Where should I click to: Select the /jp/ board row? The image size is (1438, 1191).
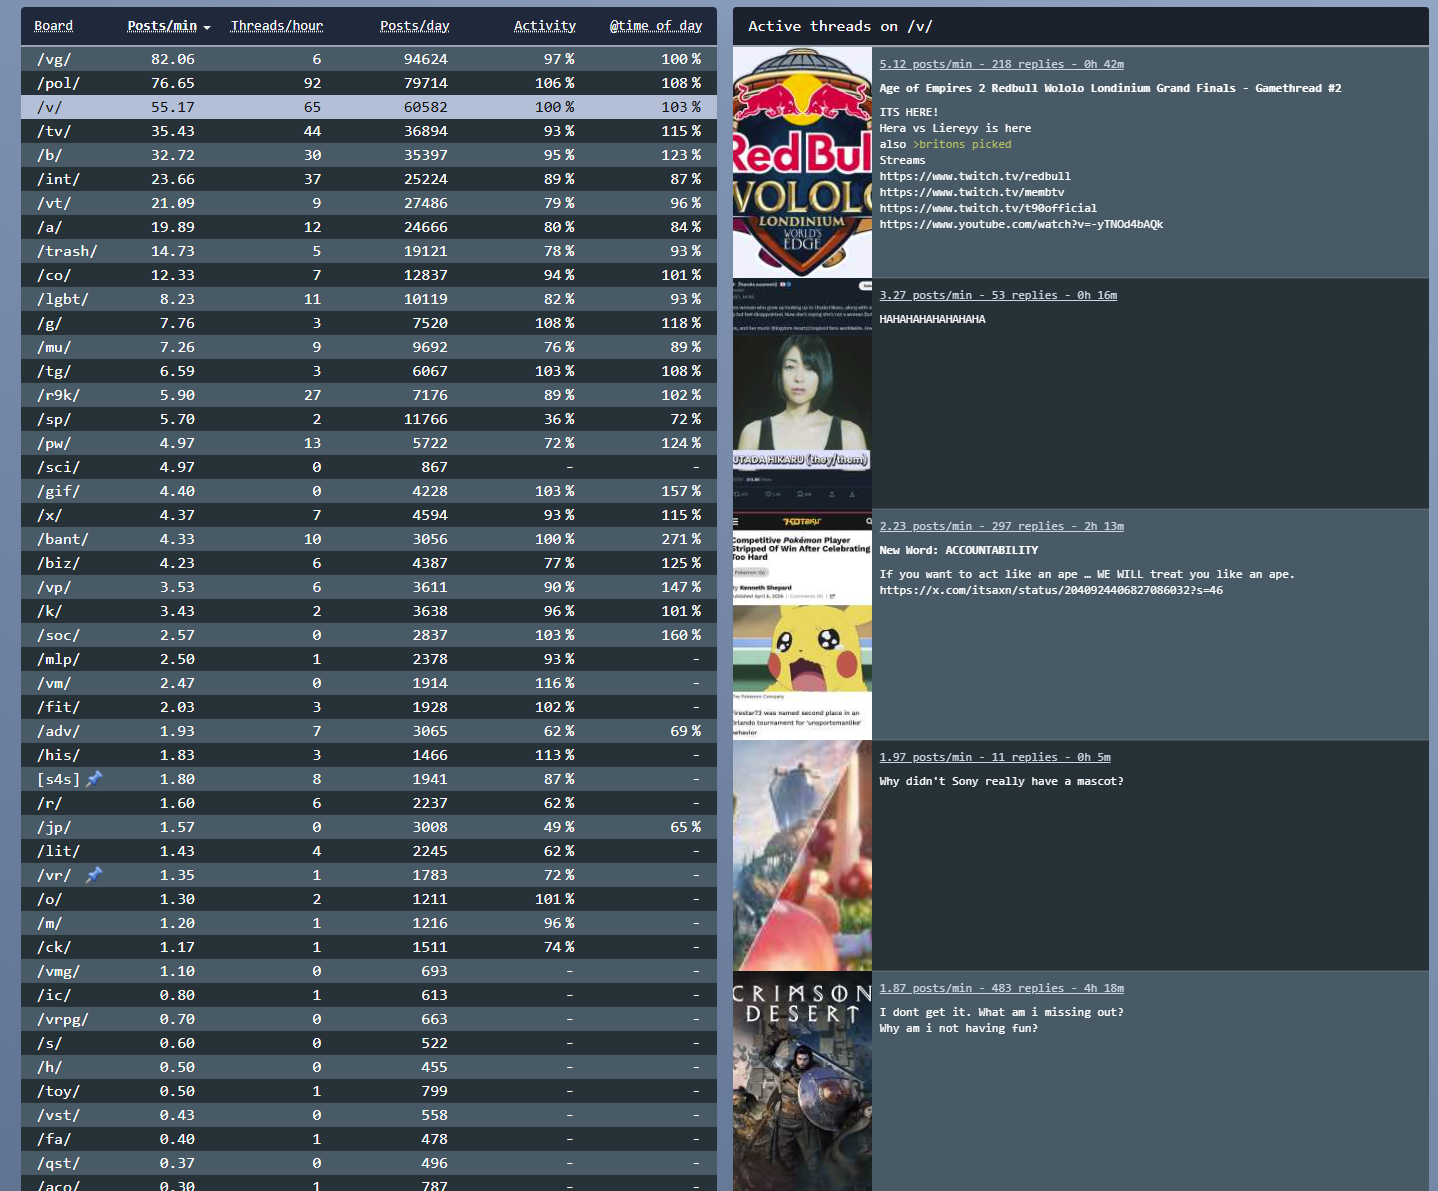coord(369,827)
